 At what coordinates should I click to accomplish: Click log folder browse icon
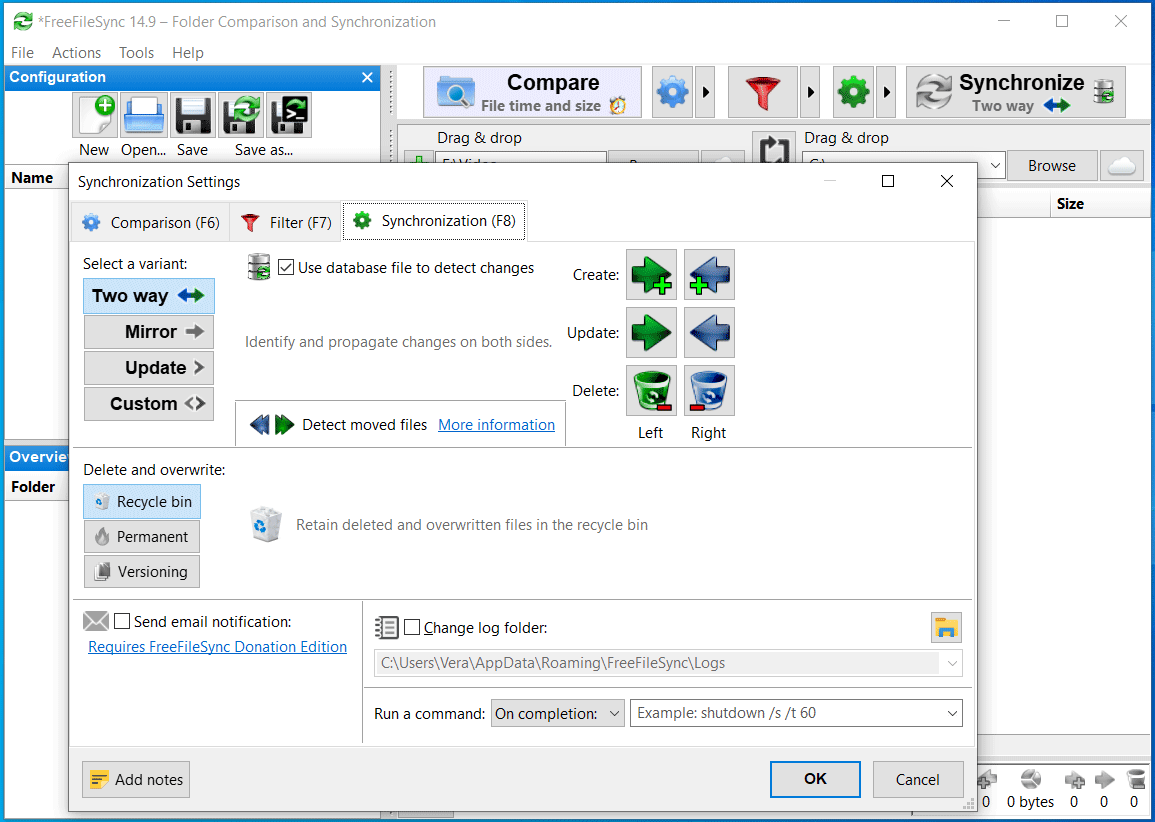tap(946, 628)
